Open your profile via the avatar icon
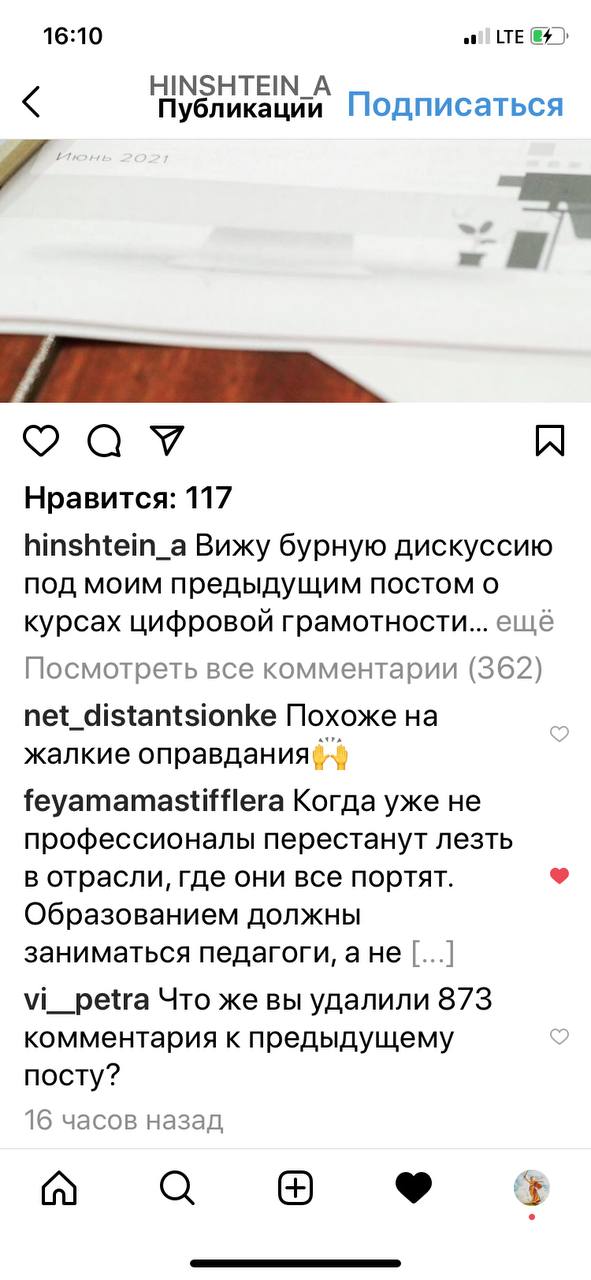The height and width of the screenshot is (1280, 591). click(531, 1188)
